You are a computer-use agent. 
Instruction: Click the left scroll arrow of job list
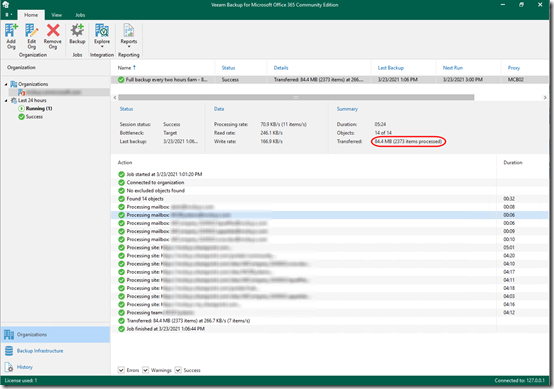114,97
